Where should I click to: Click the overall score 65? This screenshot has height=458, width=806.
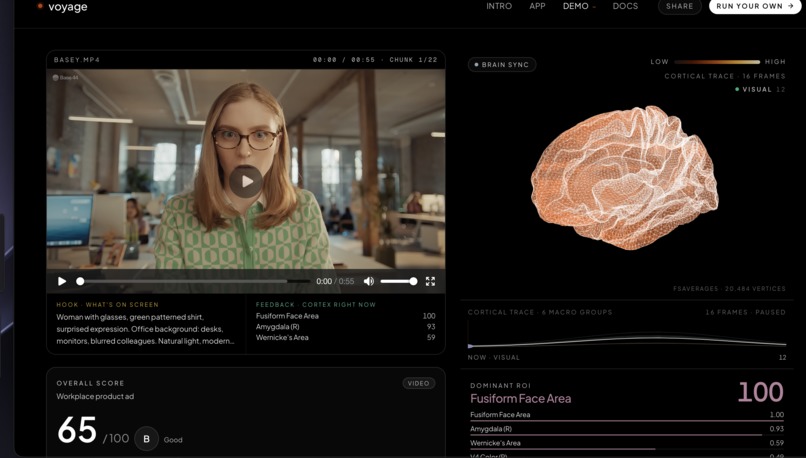tap(77, 430)
